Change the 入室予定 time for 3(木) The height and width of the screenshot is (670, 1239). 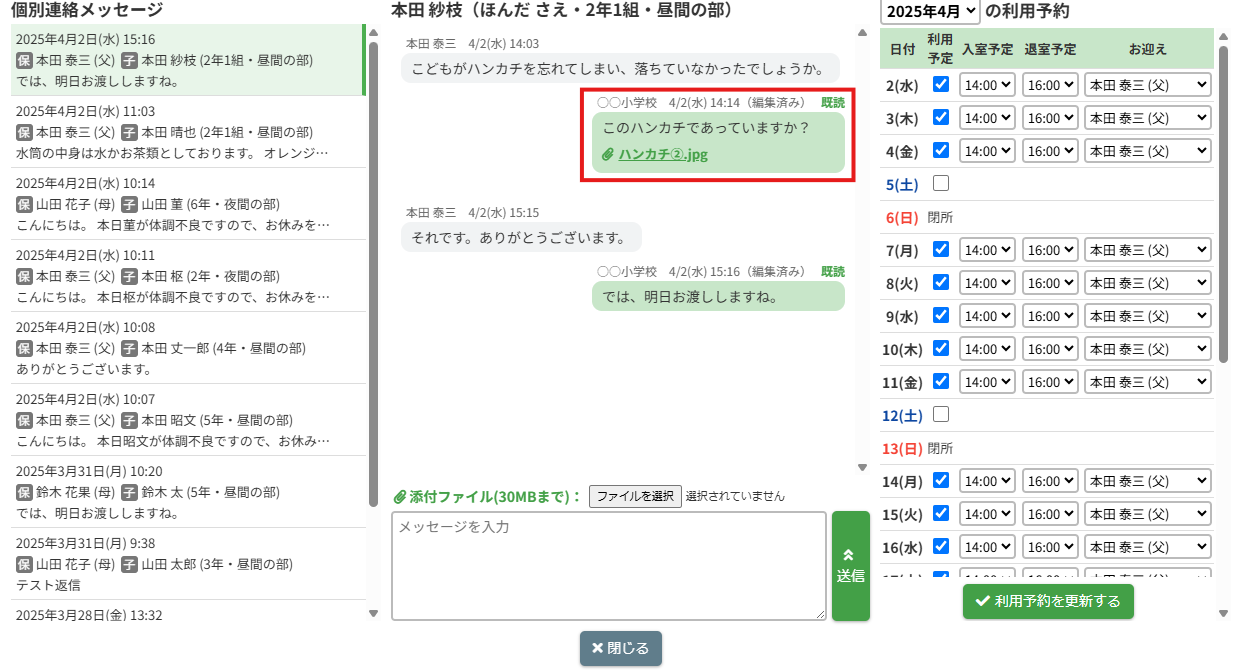tap(987, 118)
